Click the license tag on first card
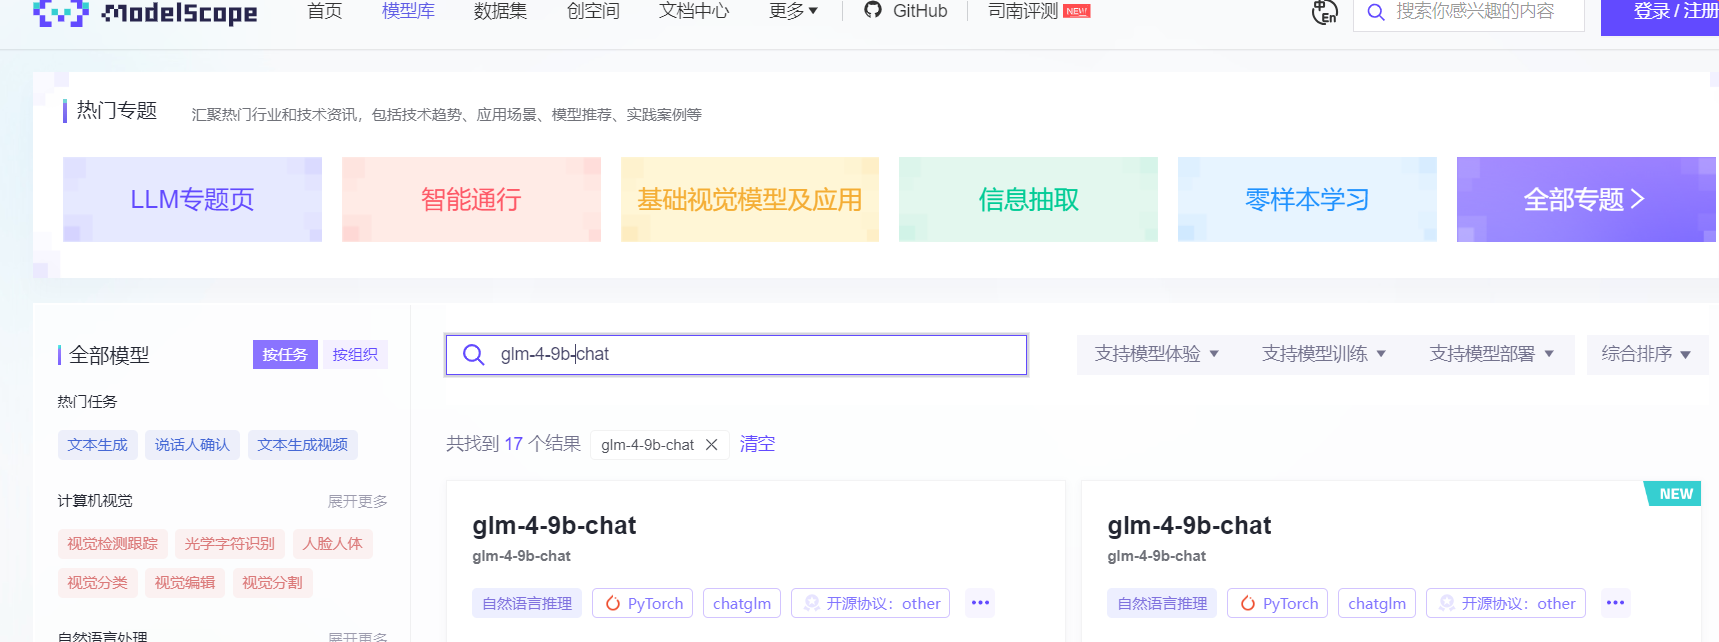The image size is (1719, 642). click(870, 603)
